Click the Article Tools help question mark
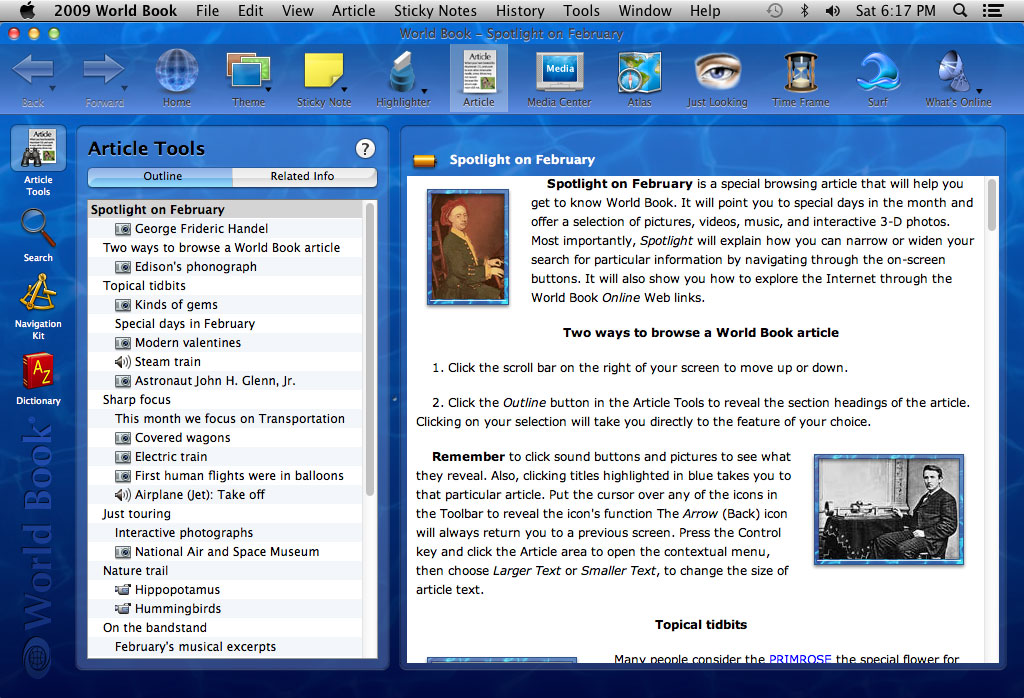Viewport: 1024px width, 698px height. [365, 149]
